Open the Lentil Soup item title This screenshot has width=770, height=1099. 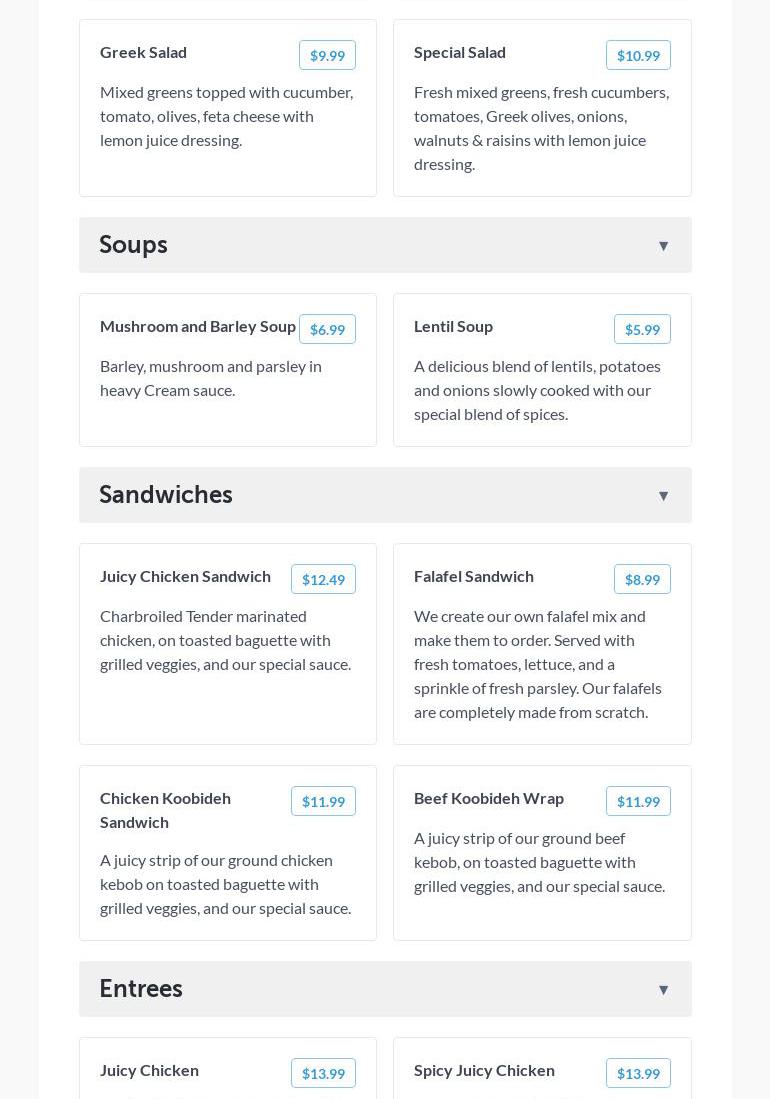tap(453, 326)
